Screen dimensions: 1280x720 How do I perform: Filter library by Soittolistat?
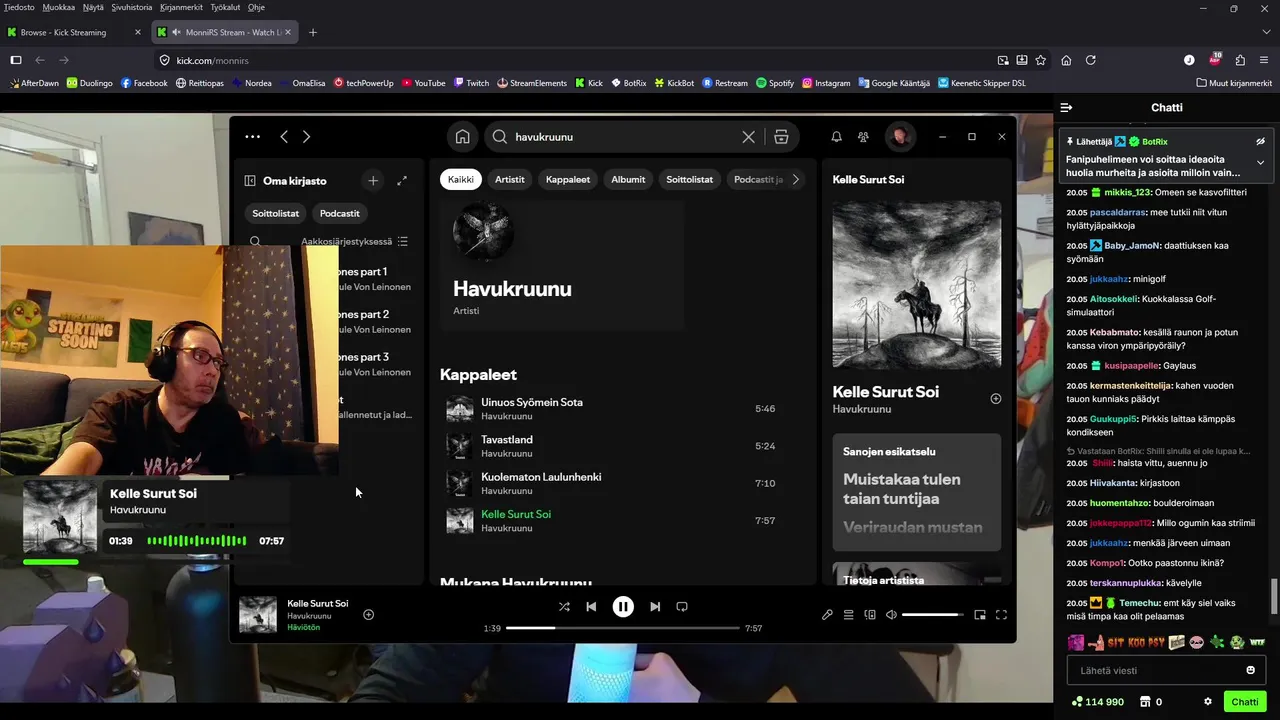click(275, 213)
